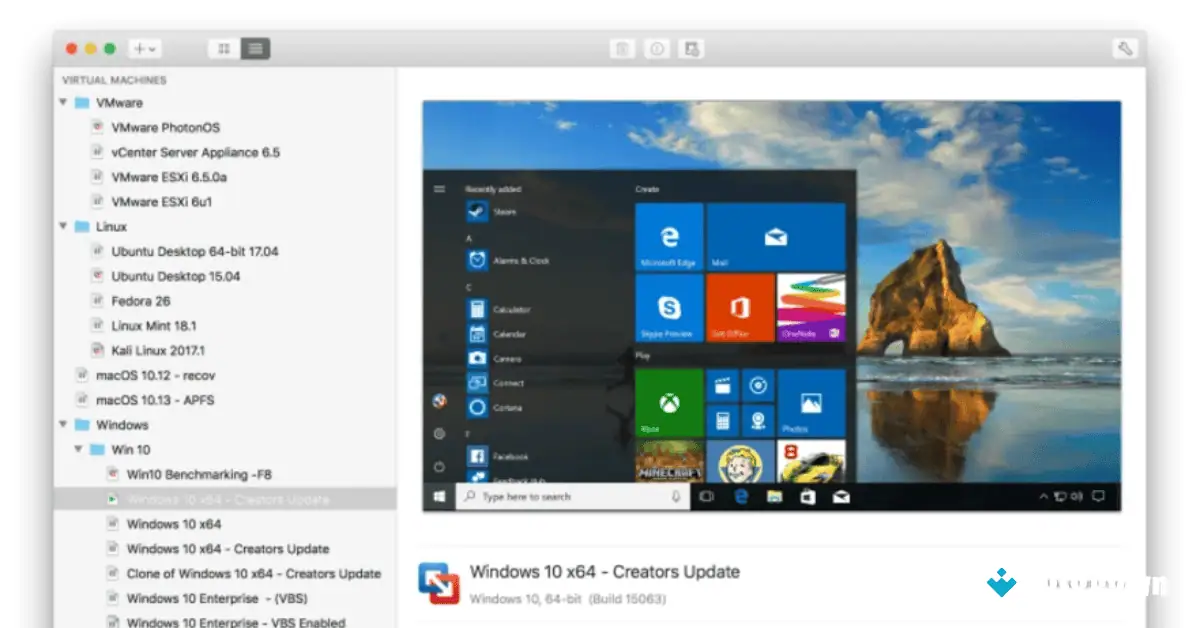Click the Type here to search field
1200x628 pixels.
pyautogui.click(x=560, y=496)
